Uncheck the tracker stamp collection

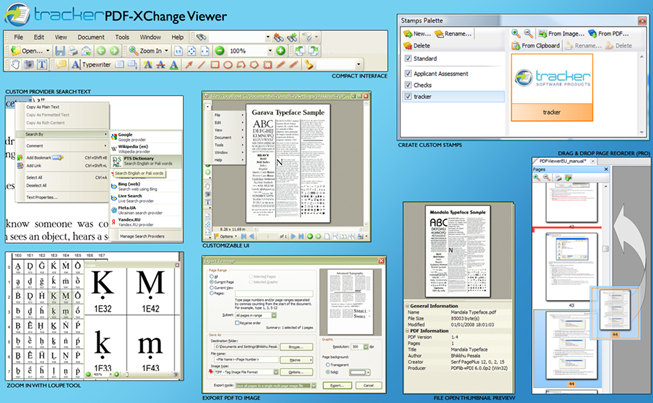coord(408,96)
